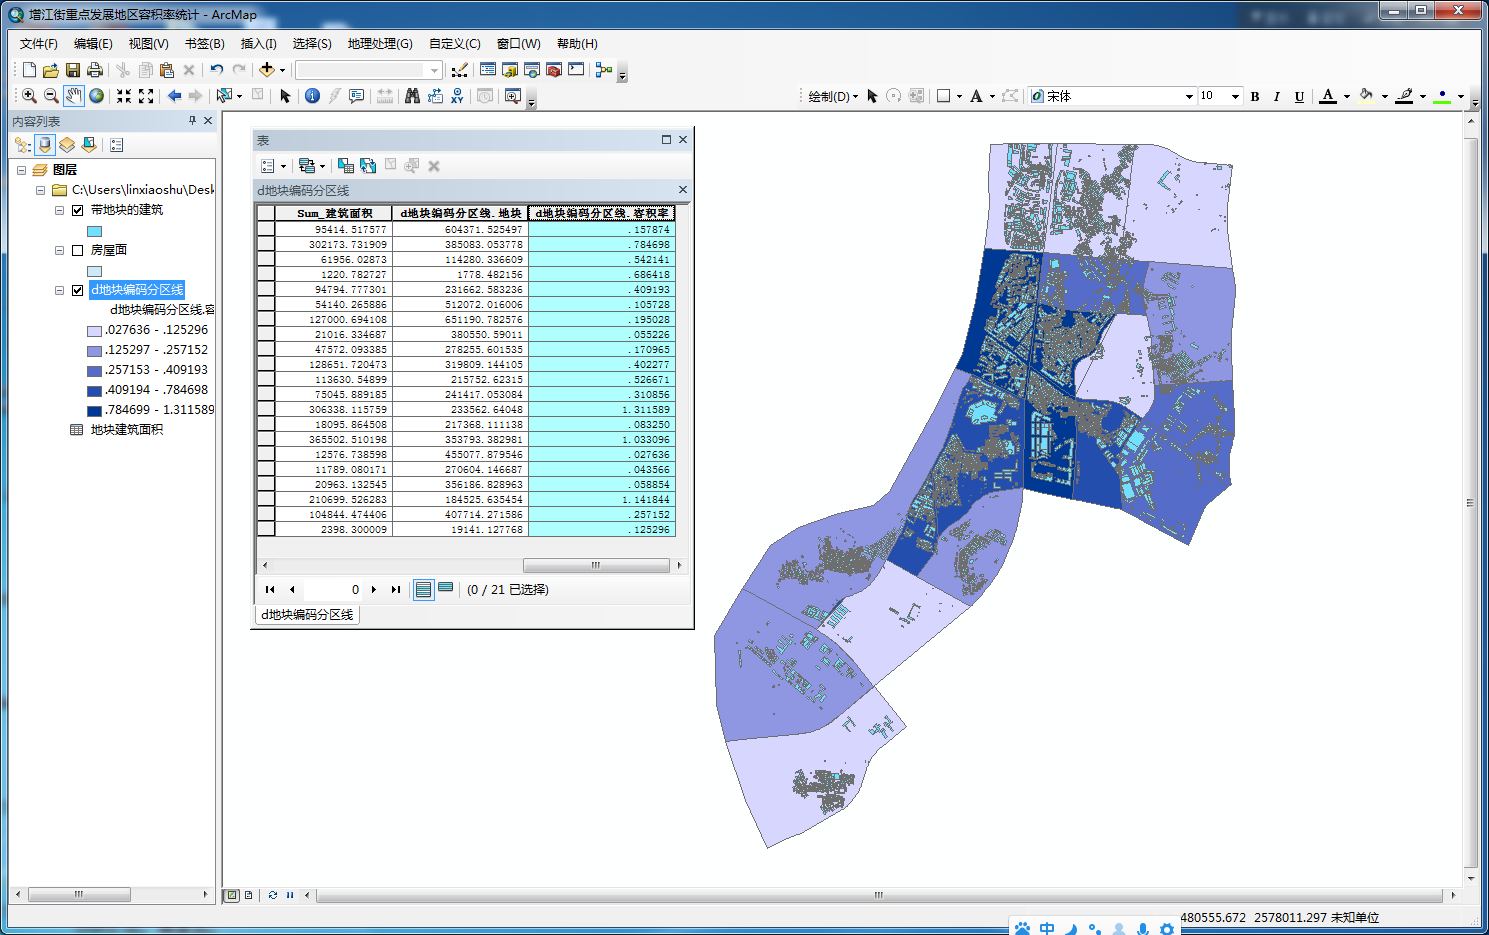Select the Zoom In tool
1489x935 pixels.
(29, 96)
